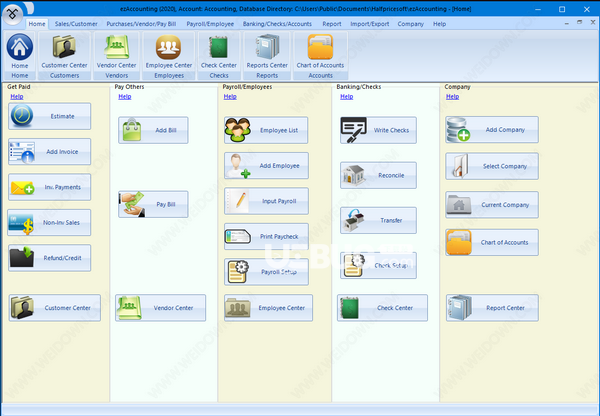Screen dimensions: 600x416
Task: Open the Help tab in menu bar
Action: pyautogui.click(x=439, y=24)
